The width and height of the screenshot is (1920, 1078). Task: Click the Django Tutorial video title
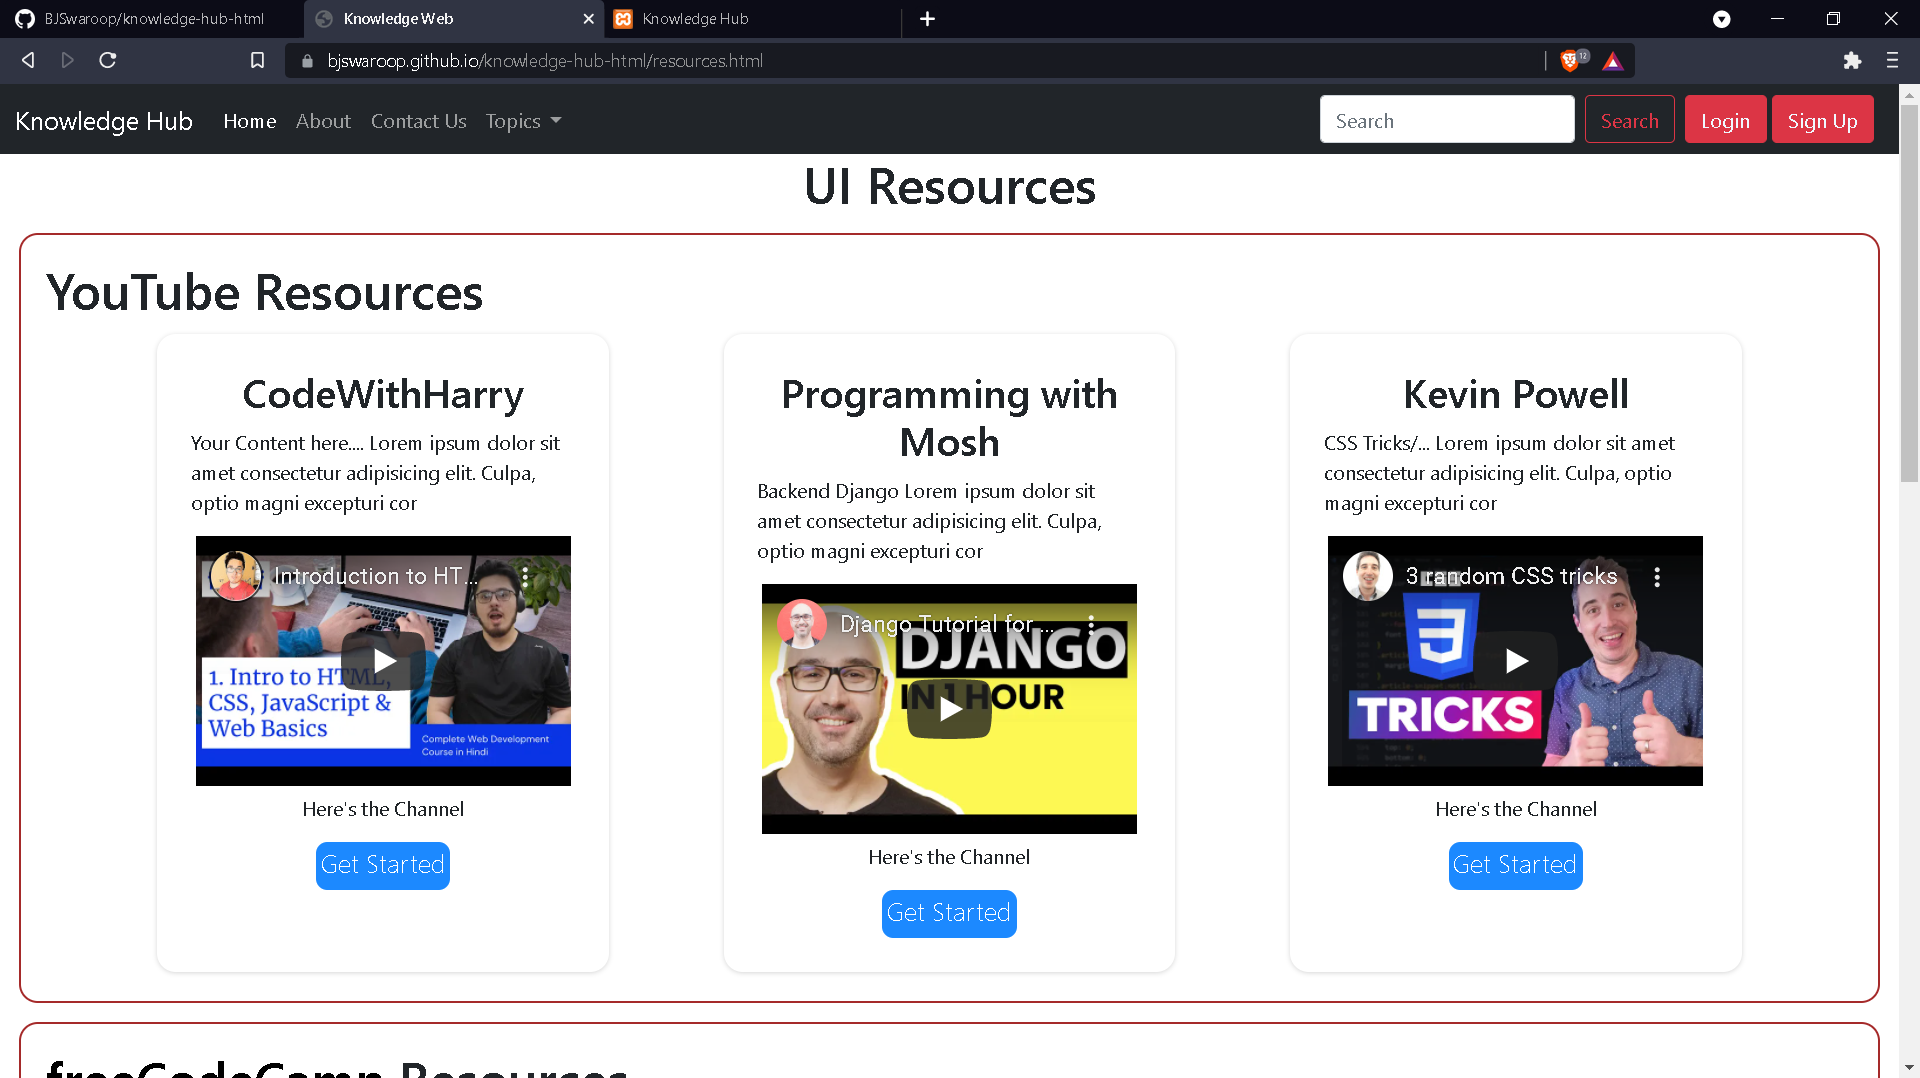946,624
